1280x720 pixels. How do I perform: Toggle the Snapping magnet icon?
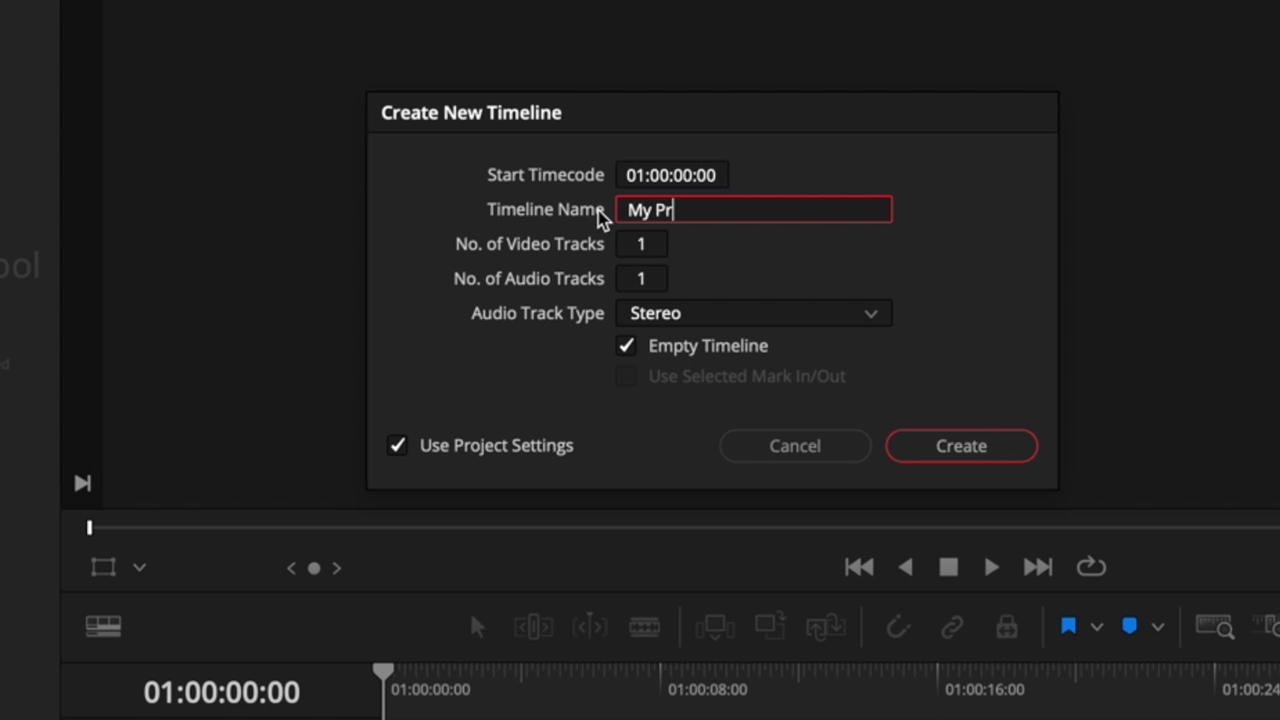pyautogui.click(x=897, y=627)
